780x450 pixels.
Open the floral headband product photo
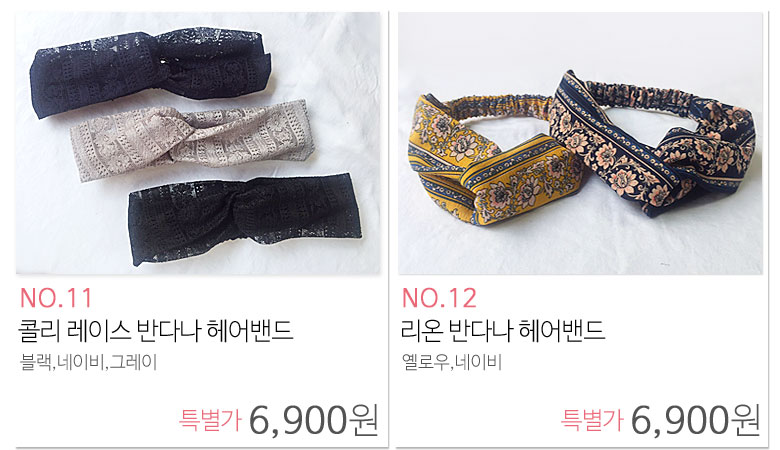pos(580,143)
